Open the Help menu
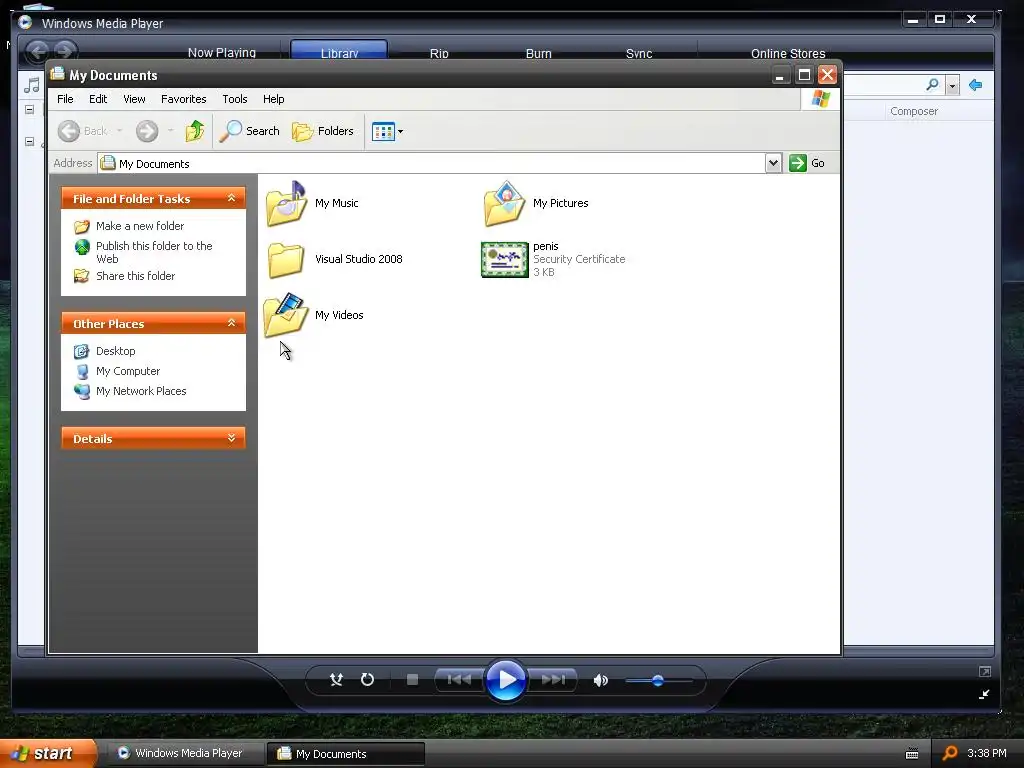The image size is (1024, 768). 274,99
